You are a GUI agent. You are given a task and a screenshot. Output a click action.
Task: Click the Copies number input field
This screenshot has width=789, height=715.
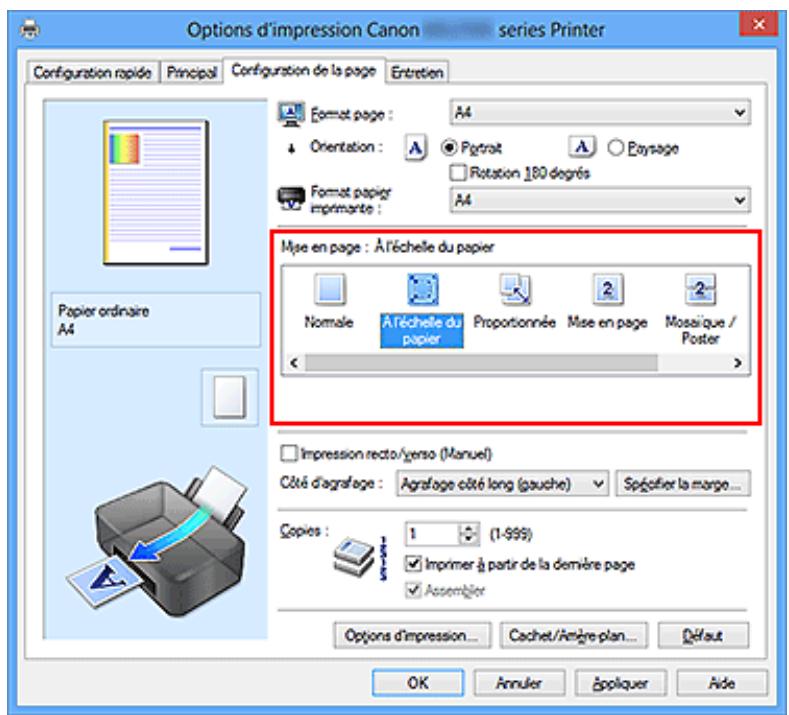(433, 534)
